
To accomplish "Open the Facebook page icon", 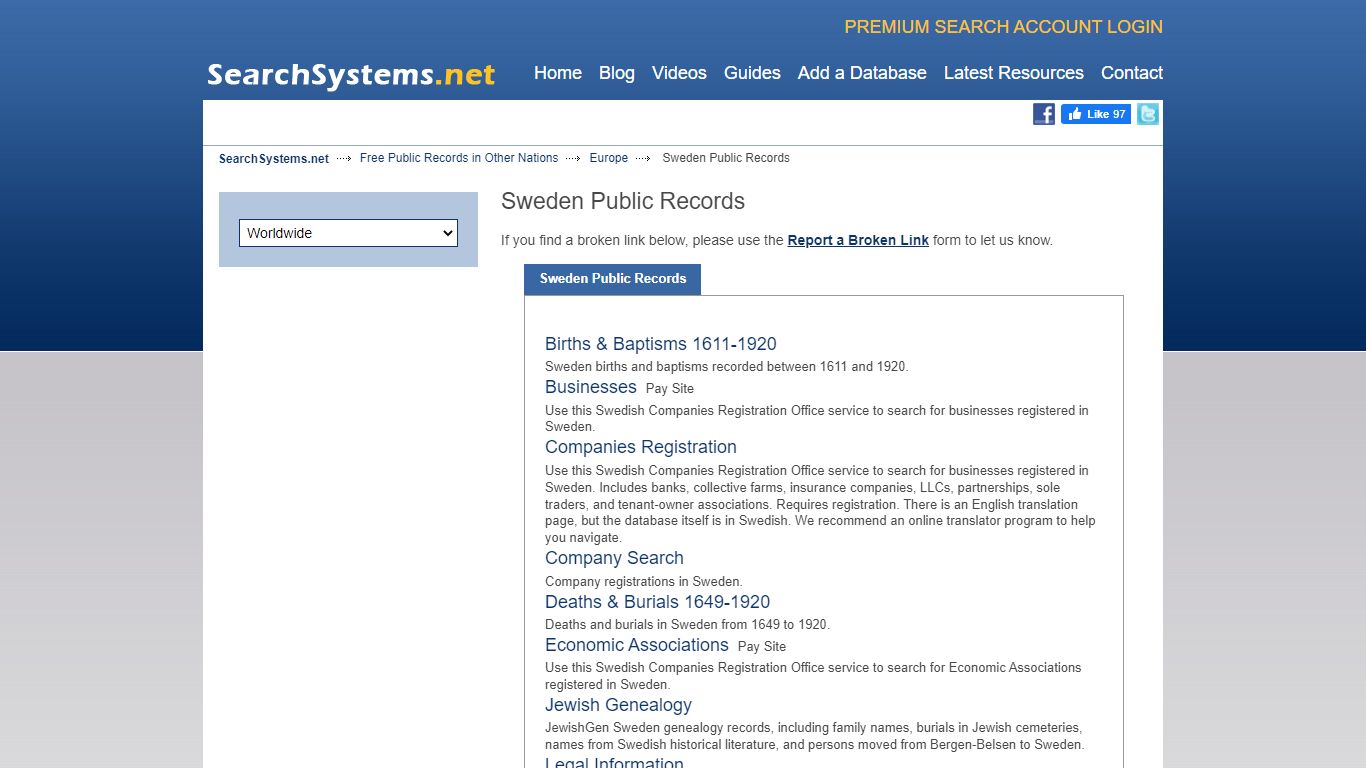I will 1044,114.
